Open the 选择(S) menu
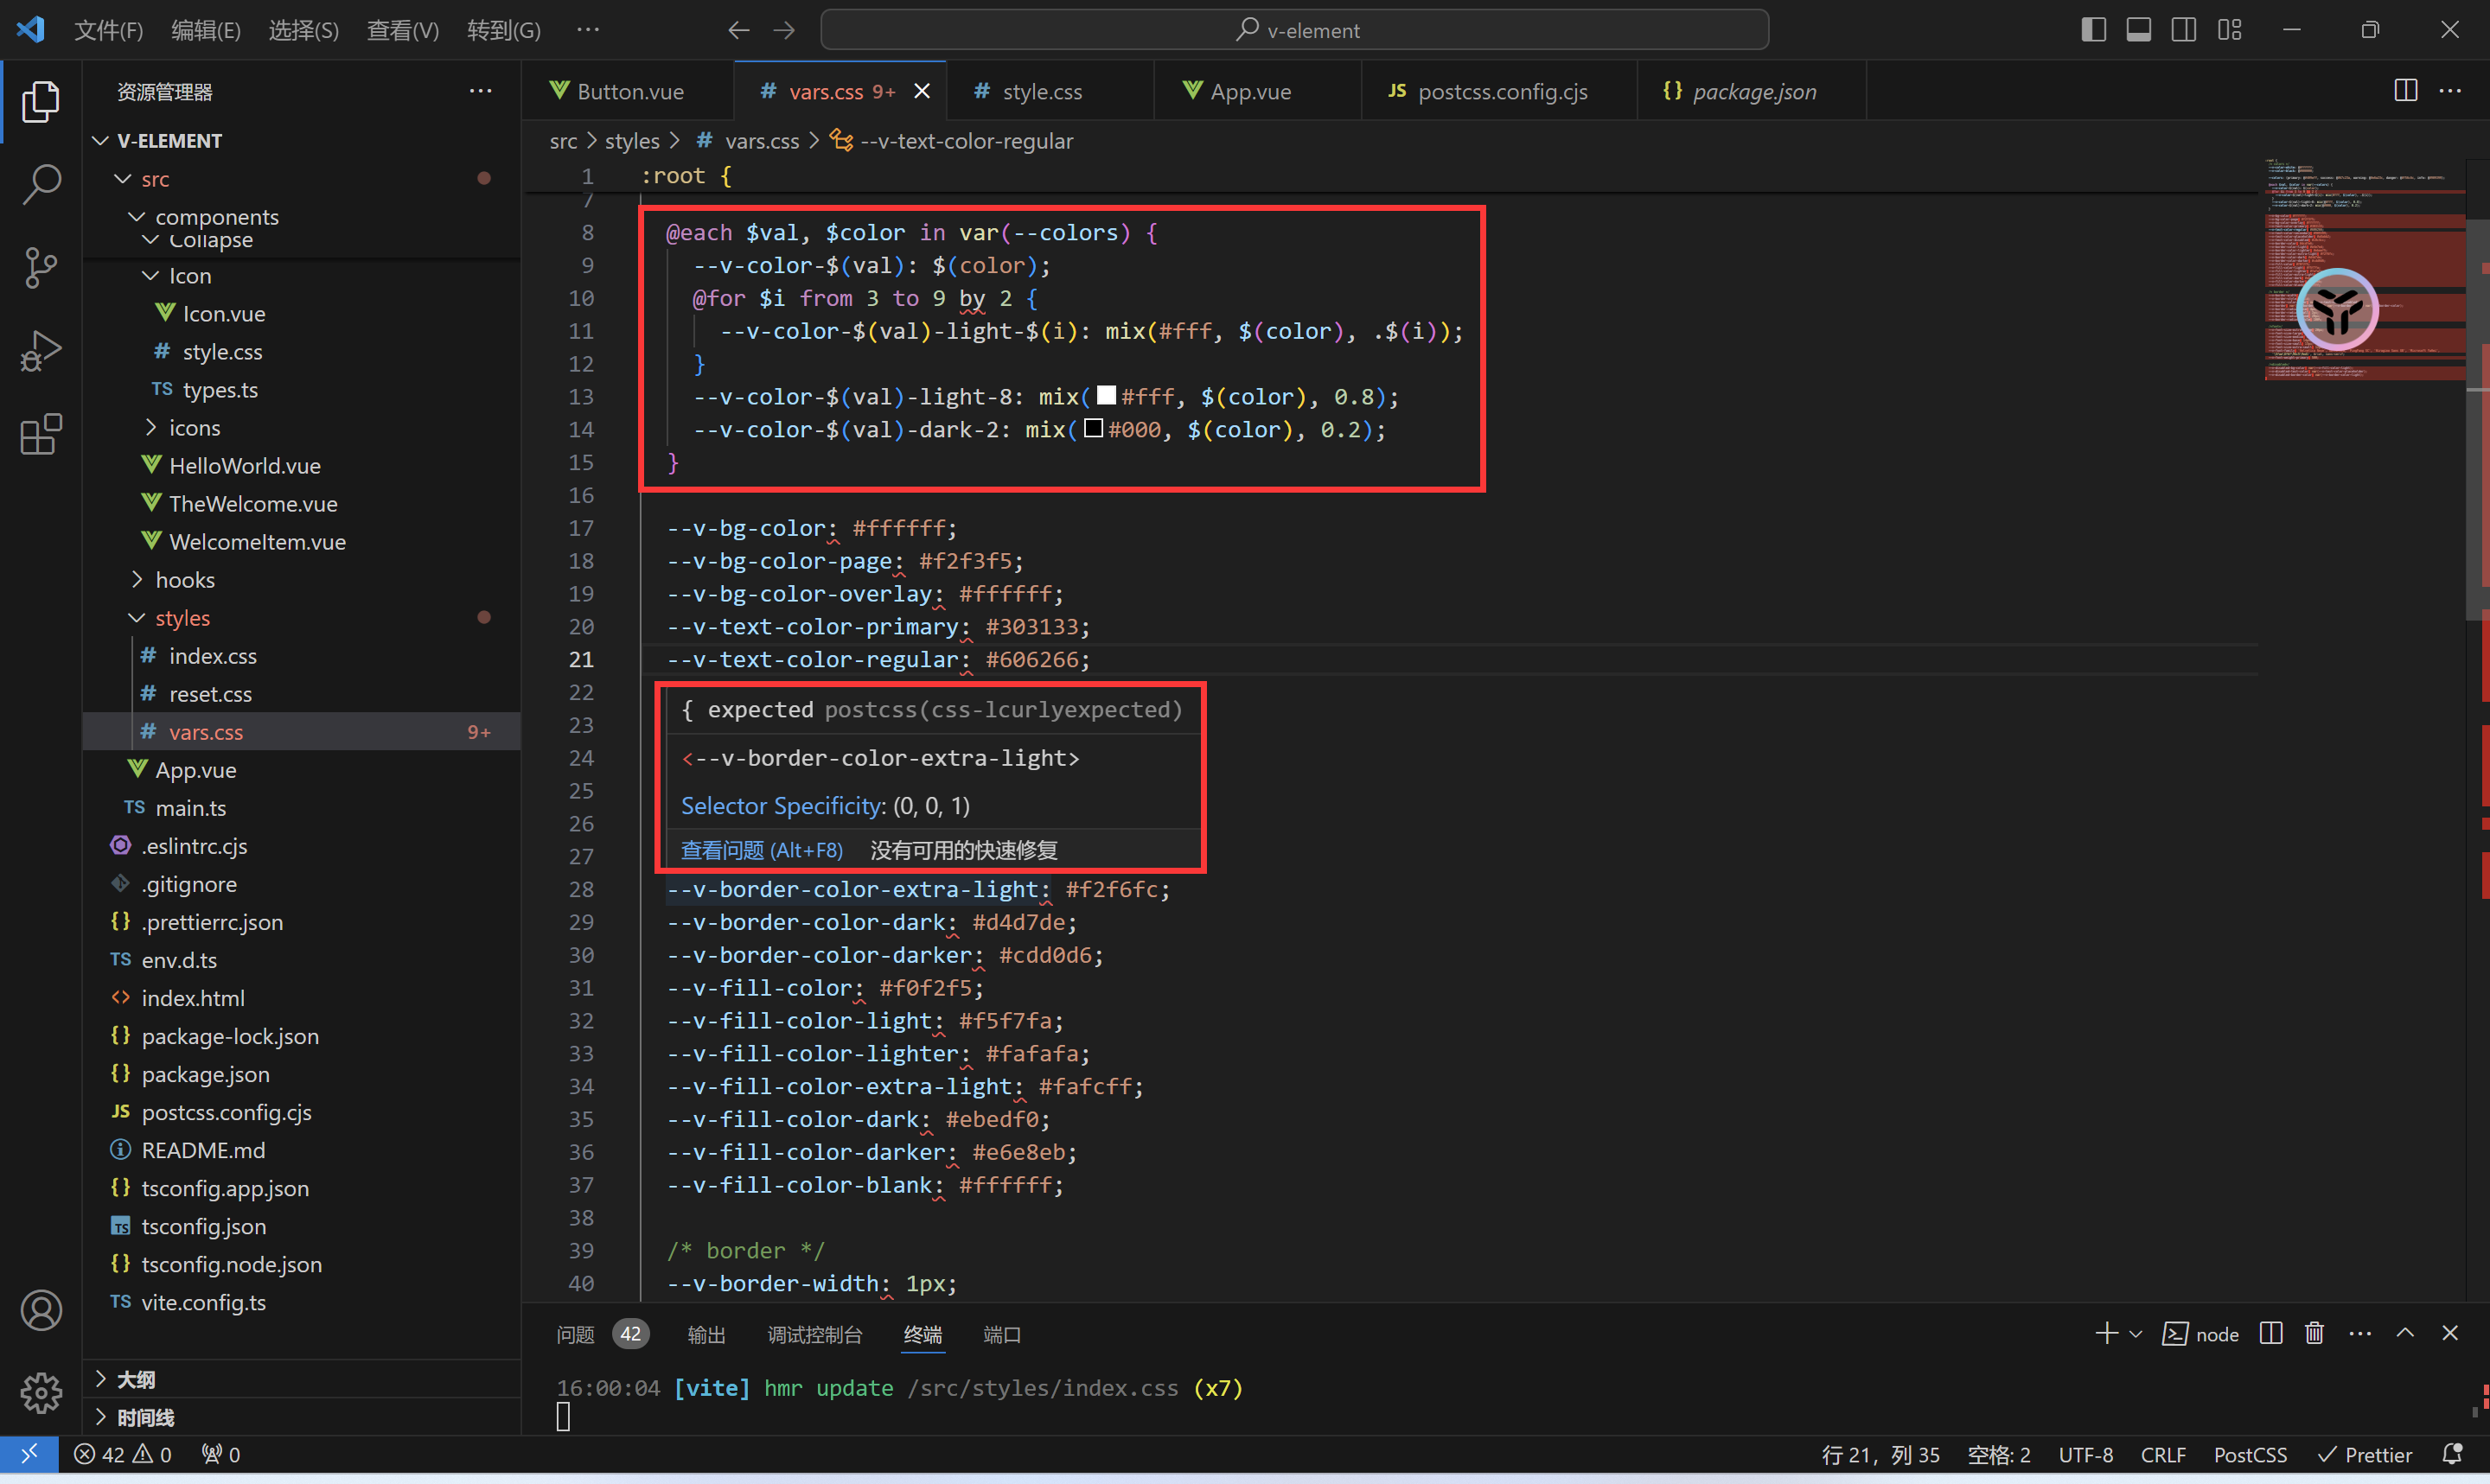The image size is (2490, 1484). [x=304, y=30]
